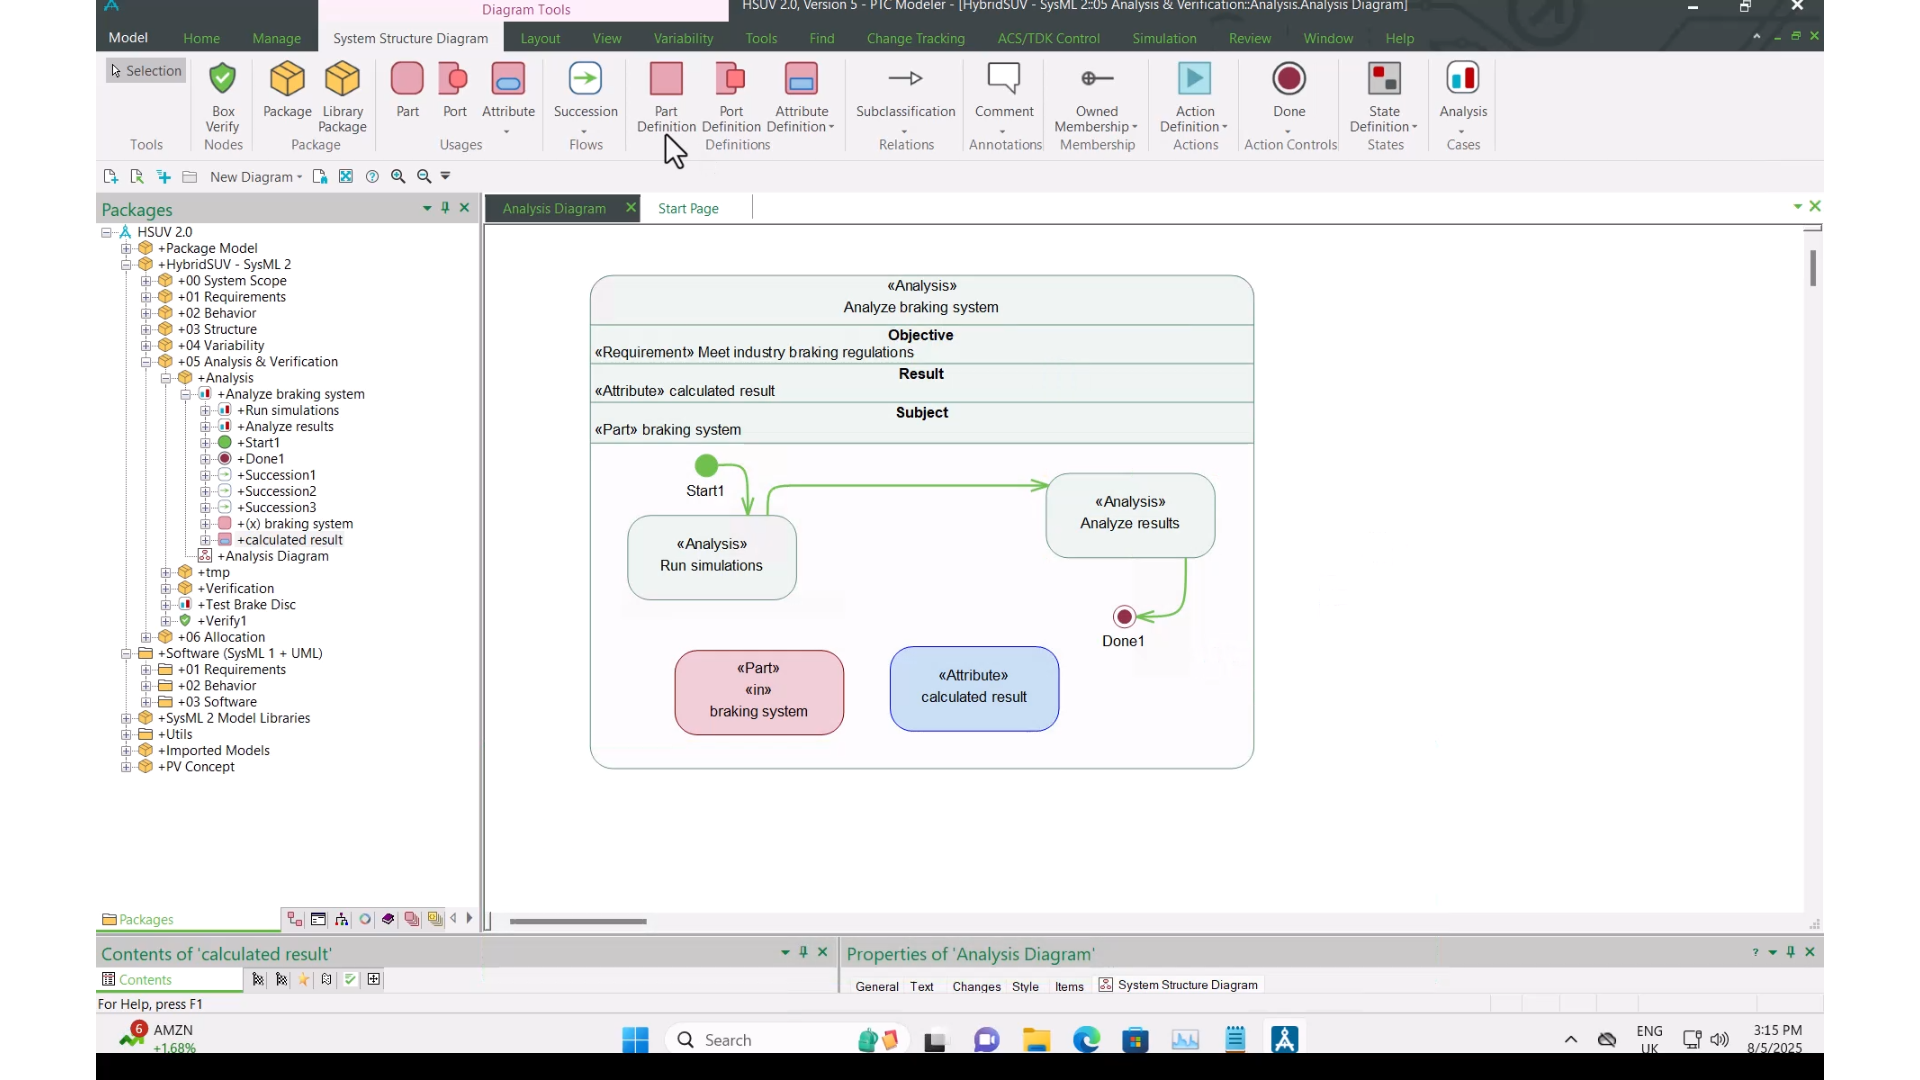
Task: Select the calculated result Attribute block
Action: pos(974,688)
